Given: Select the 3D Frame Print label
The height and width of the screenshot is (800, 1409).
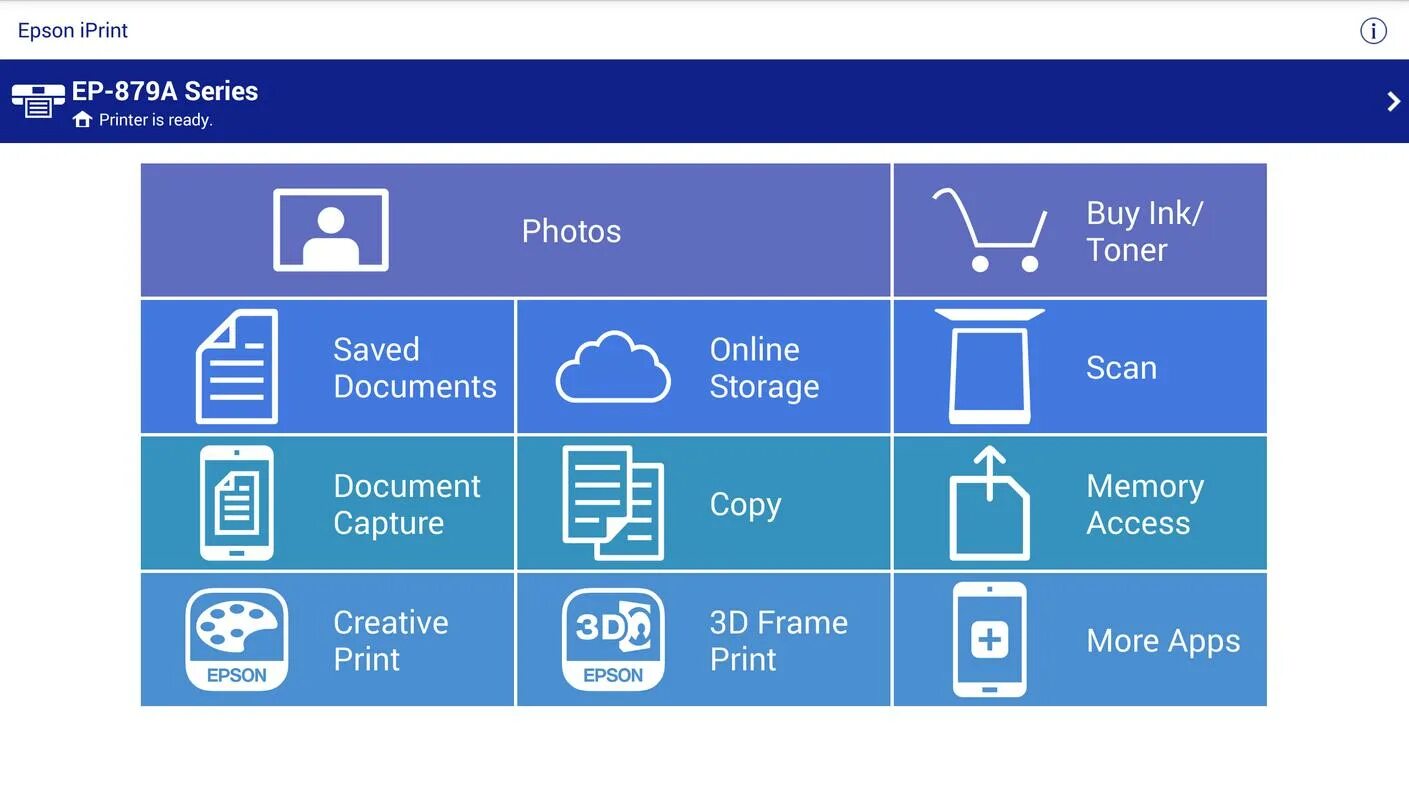Looking at the screenshot, I should tap(778, 641).
